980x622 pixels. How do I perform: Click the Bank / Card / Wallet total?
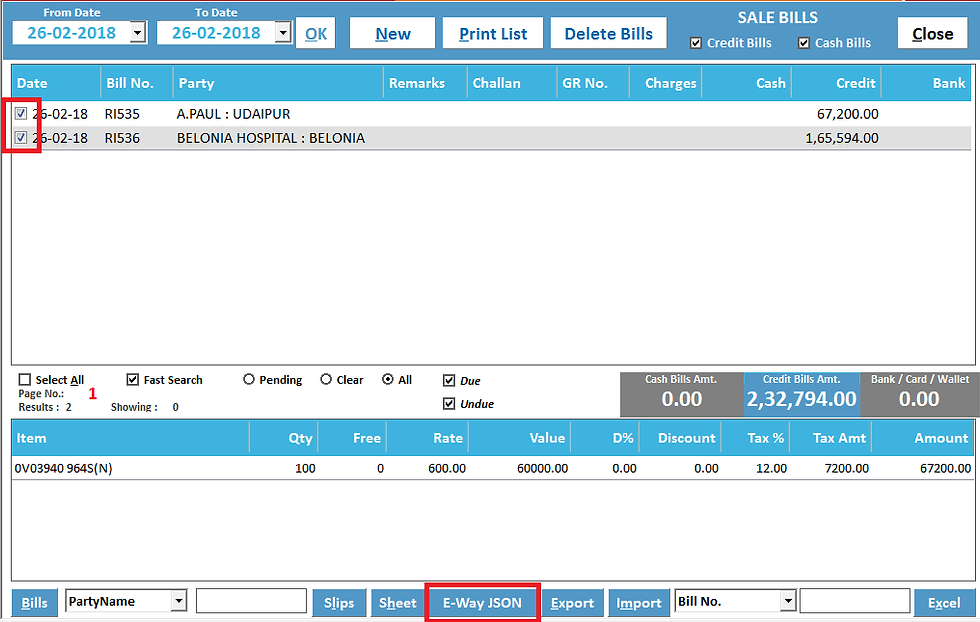(919, 394)
